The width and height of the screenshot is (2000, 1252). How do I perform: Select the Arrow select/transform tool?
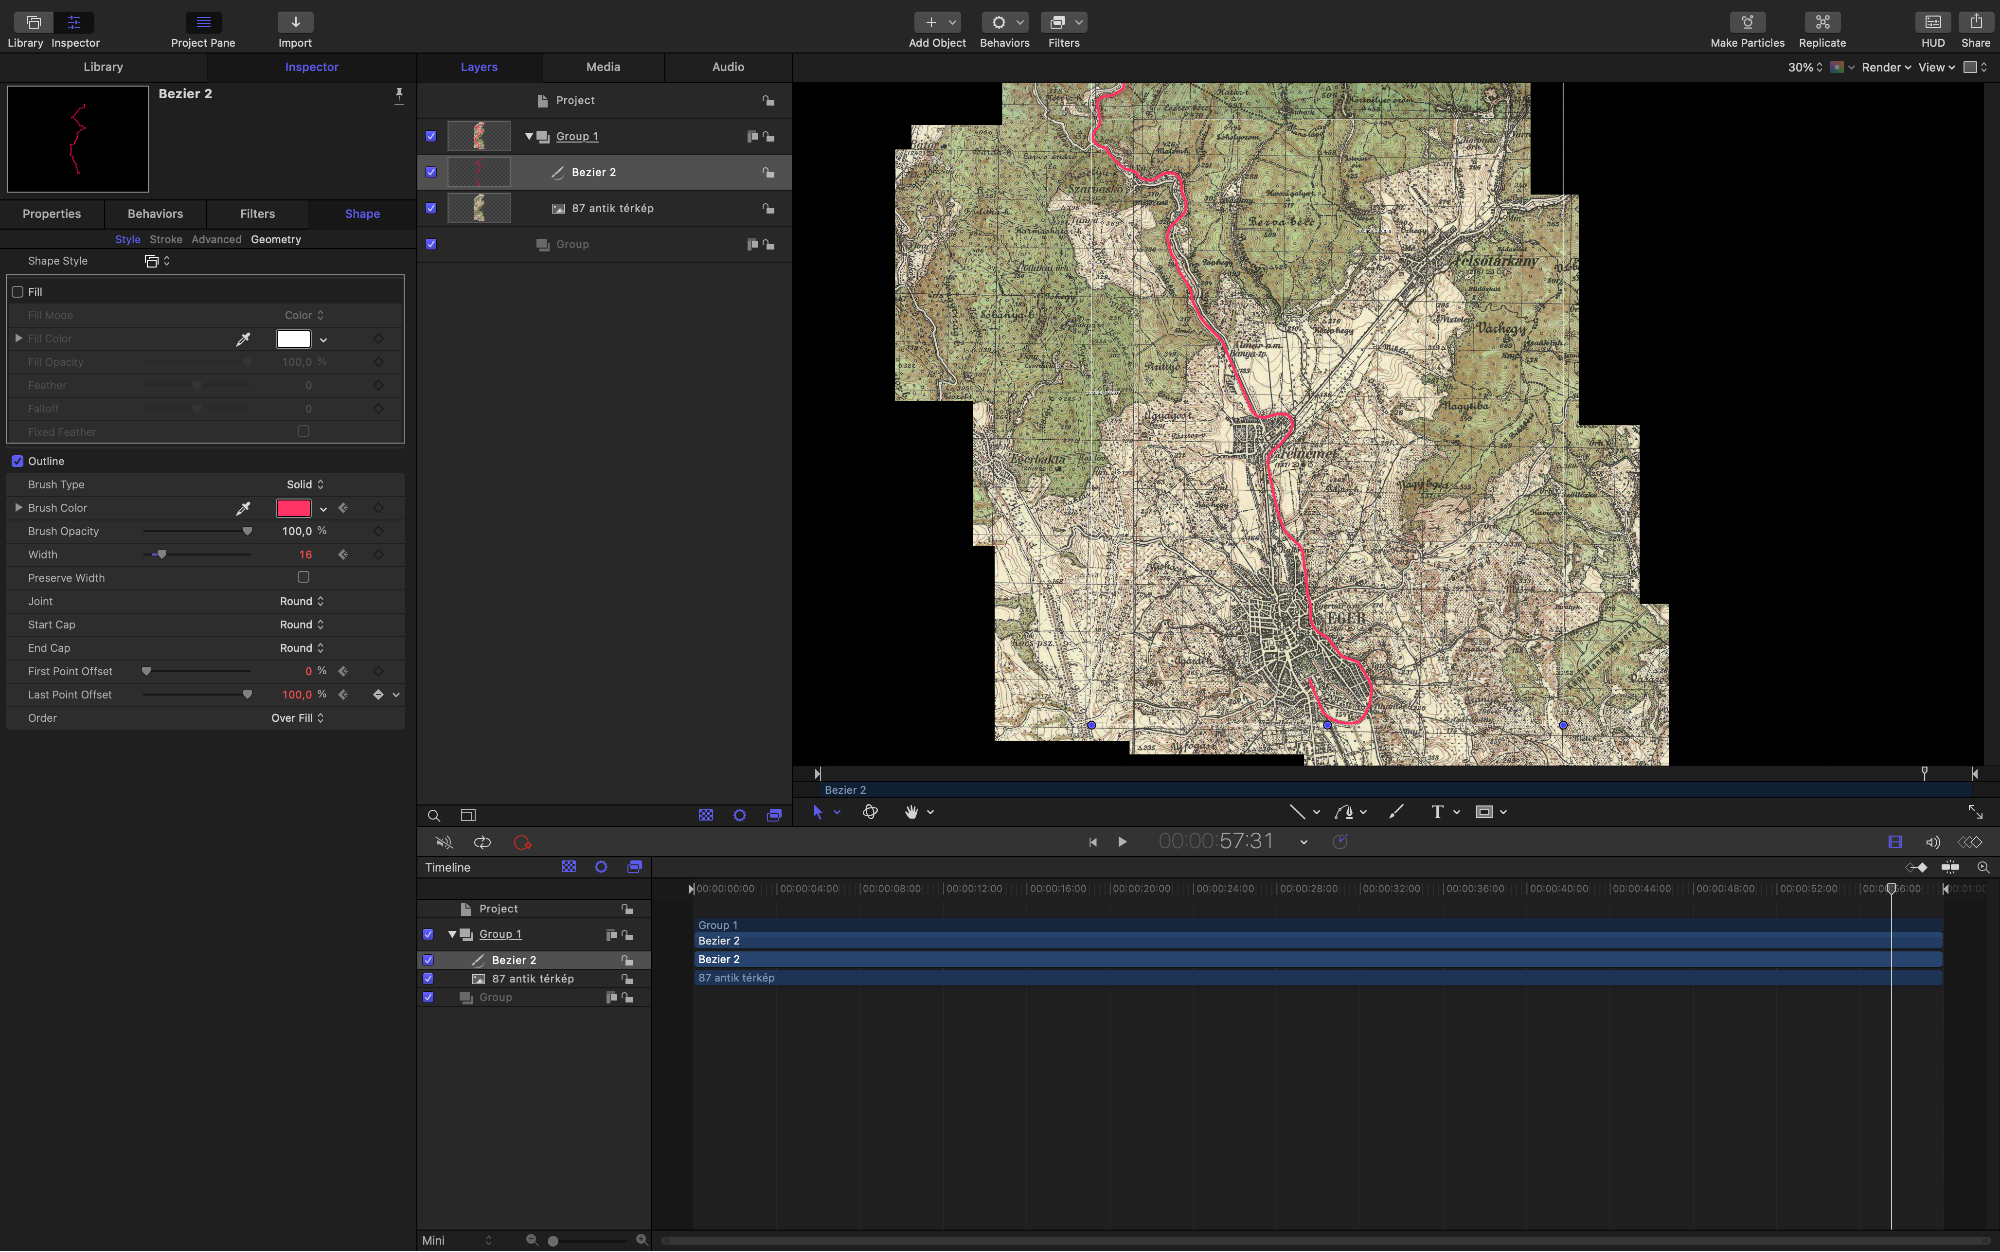(x=817, y=812)
